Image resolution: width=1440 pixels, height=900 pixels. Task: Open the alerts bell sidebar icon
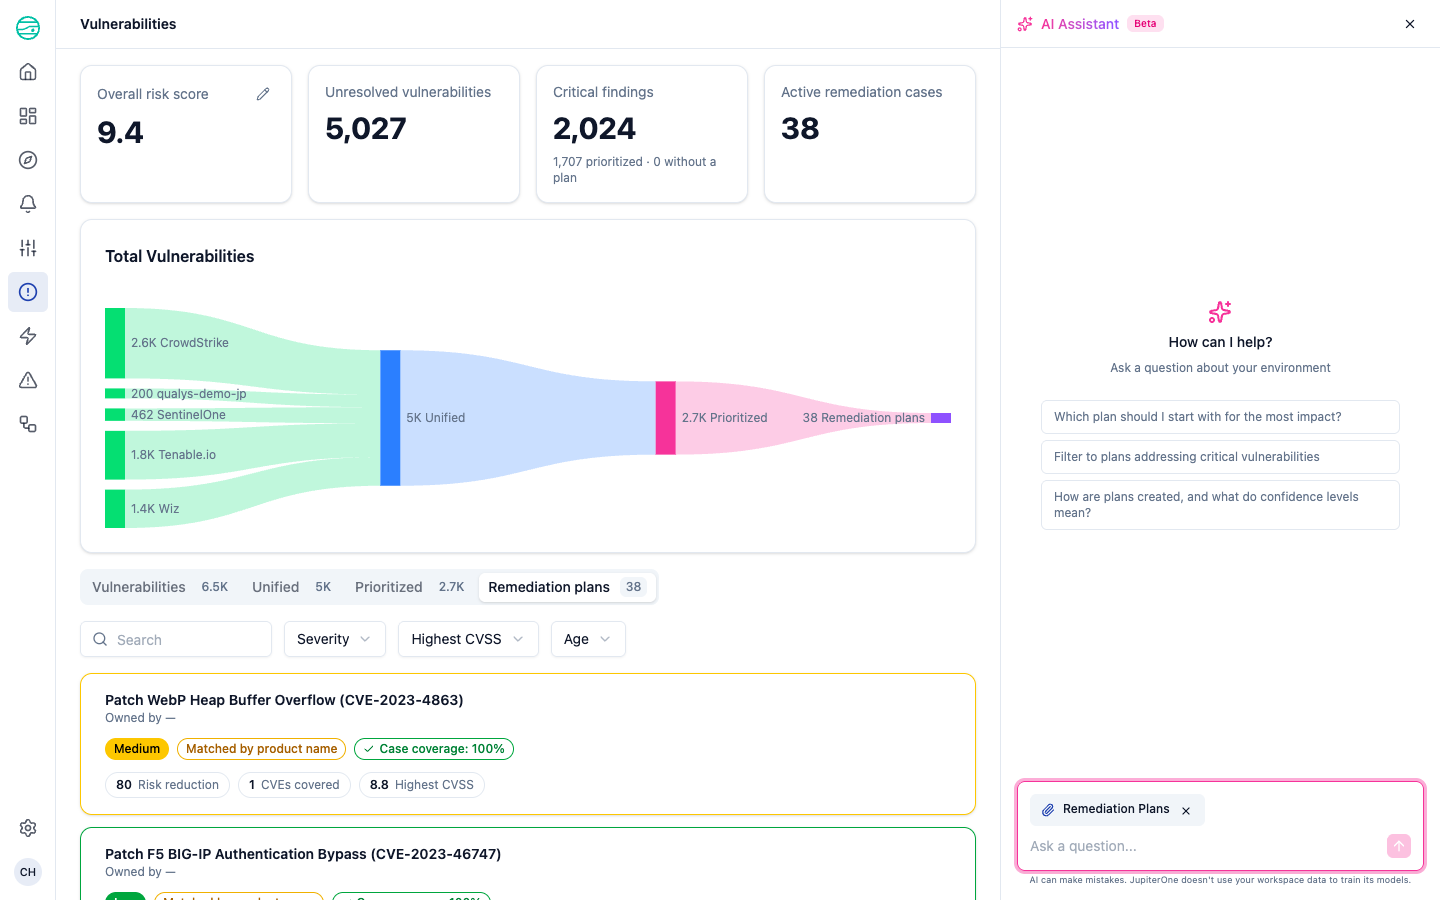pyautogui.click(x=28, y=204)
